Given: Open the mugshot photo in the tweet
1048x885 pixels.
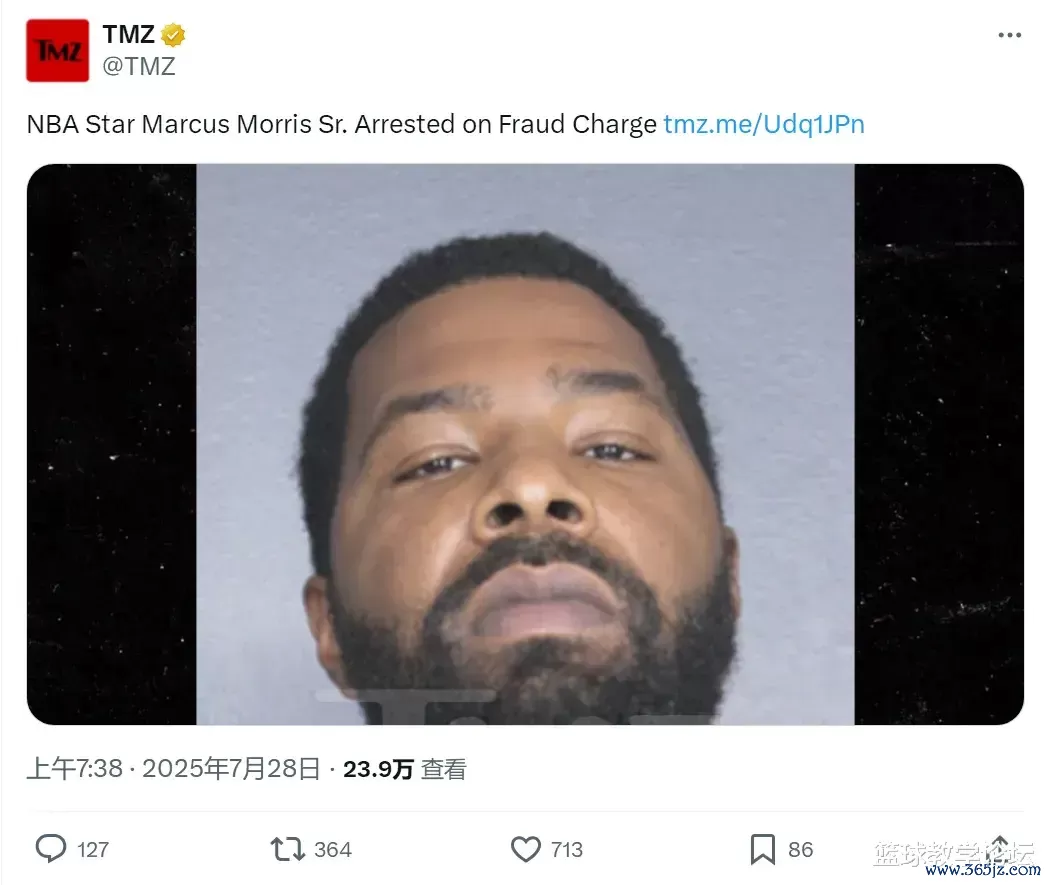Looking at the screenshot, I should tap(525, 444).
